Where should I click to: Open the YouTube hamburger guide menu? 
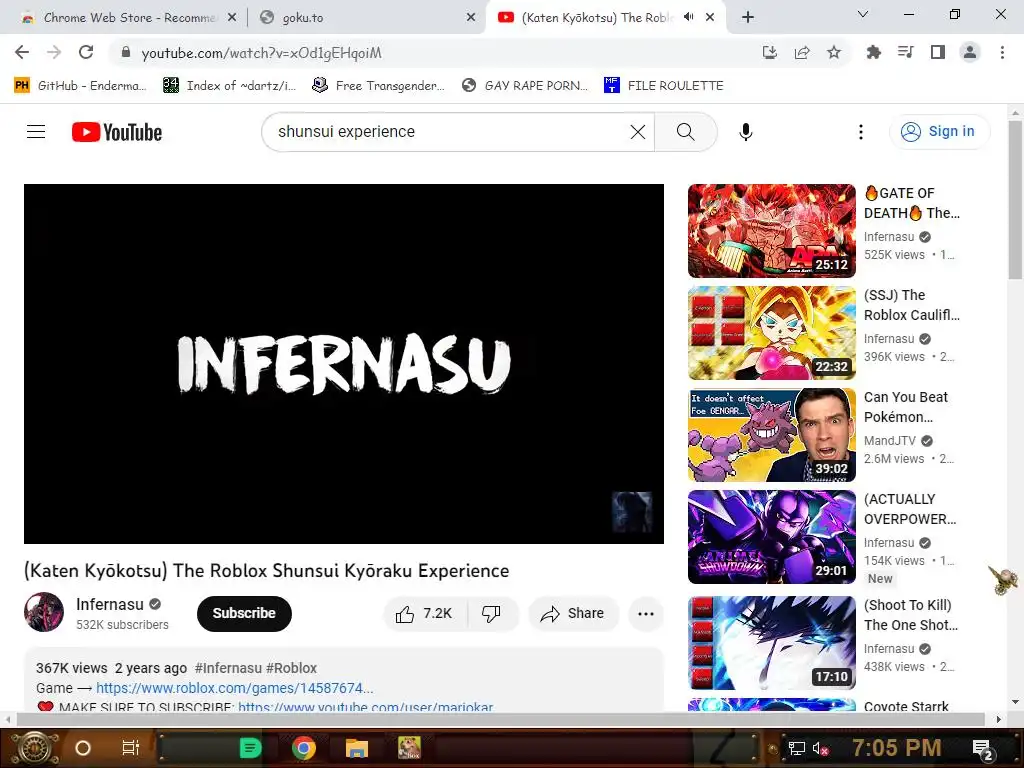coord(36,132)
